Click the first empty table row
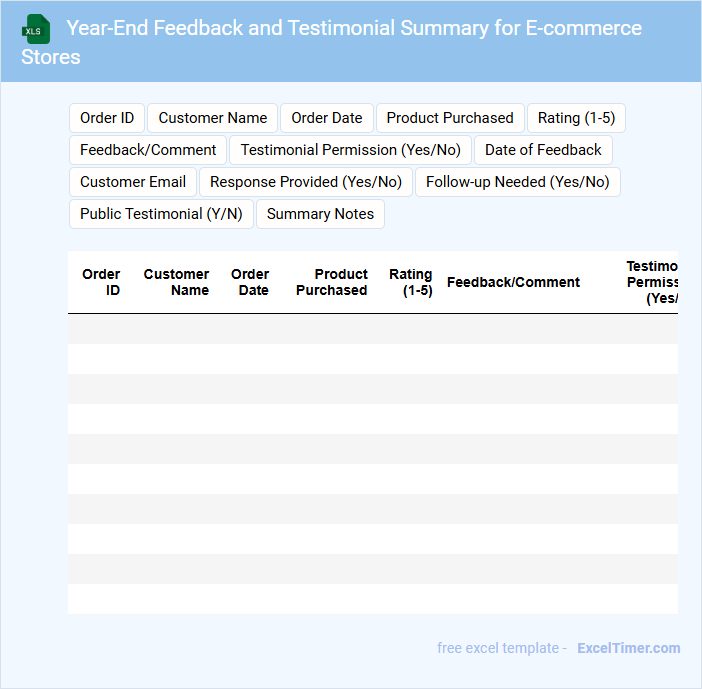This screenshot has width=702, height=689. [372, 329]
